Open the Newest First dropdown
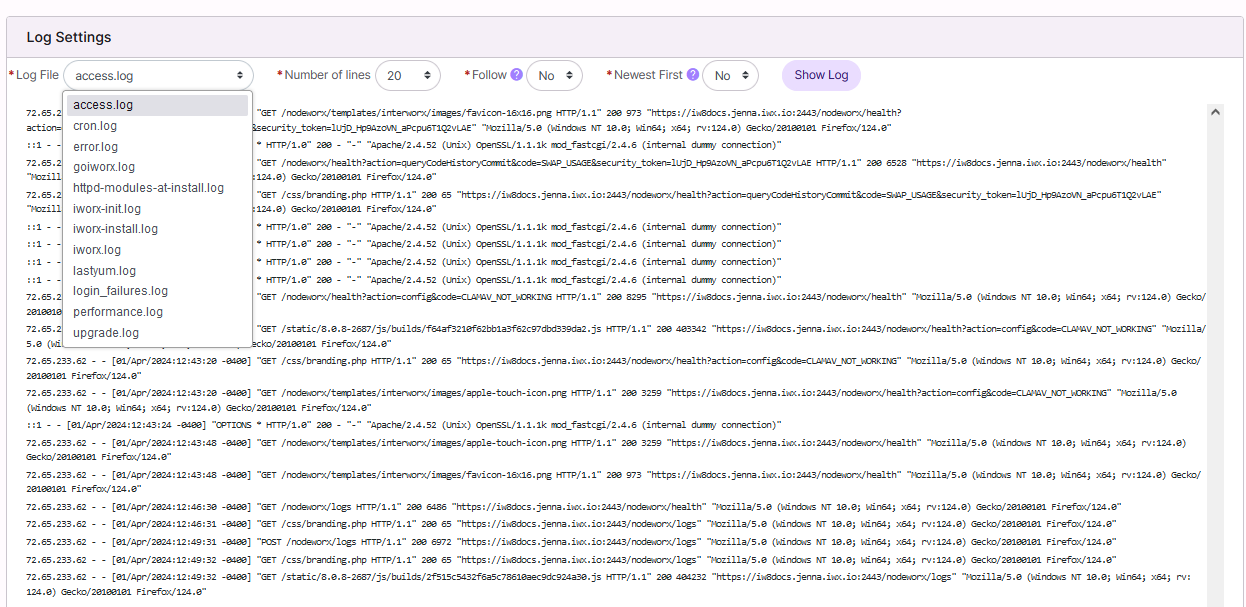Viewport: 1246px width, 607px height. click(x=731, y=75)
